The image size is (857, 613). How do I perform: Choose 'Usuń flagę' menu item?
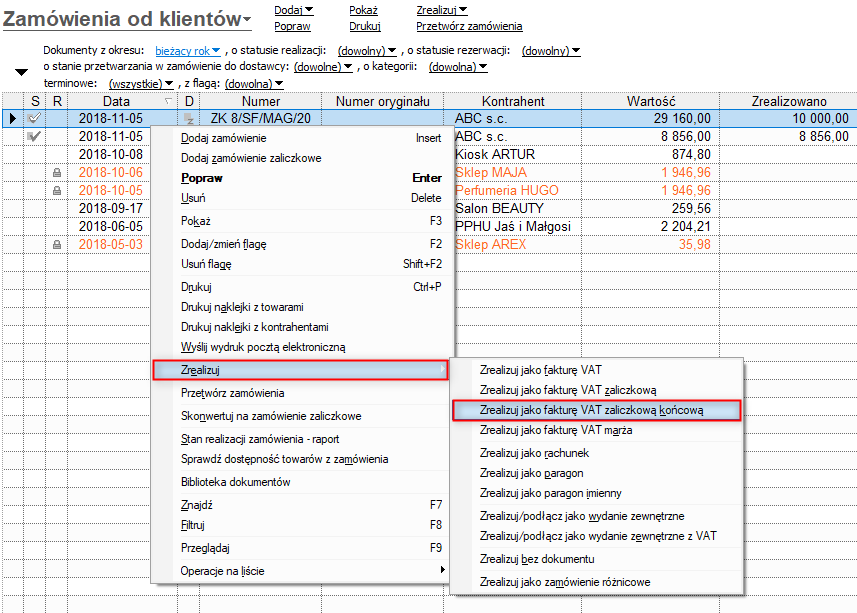point(301,264)
